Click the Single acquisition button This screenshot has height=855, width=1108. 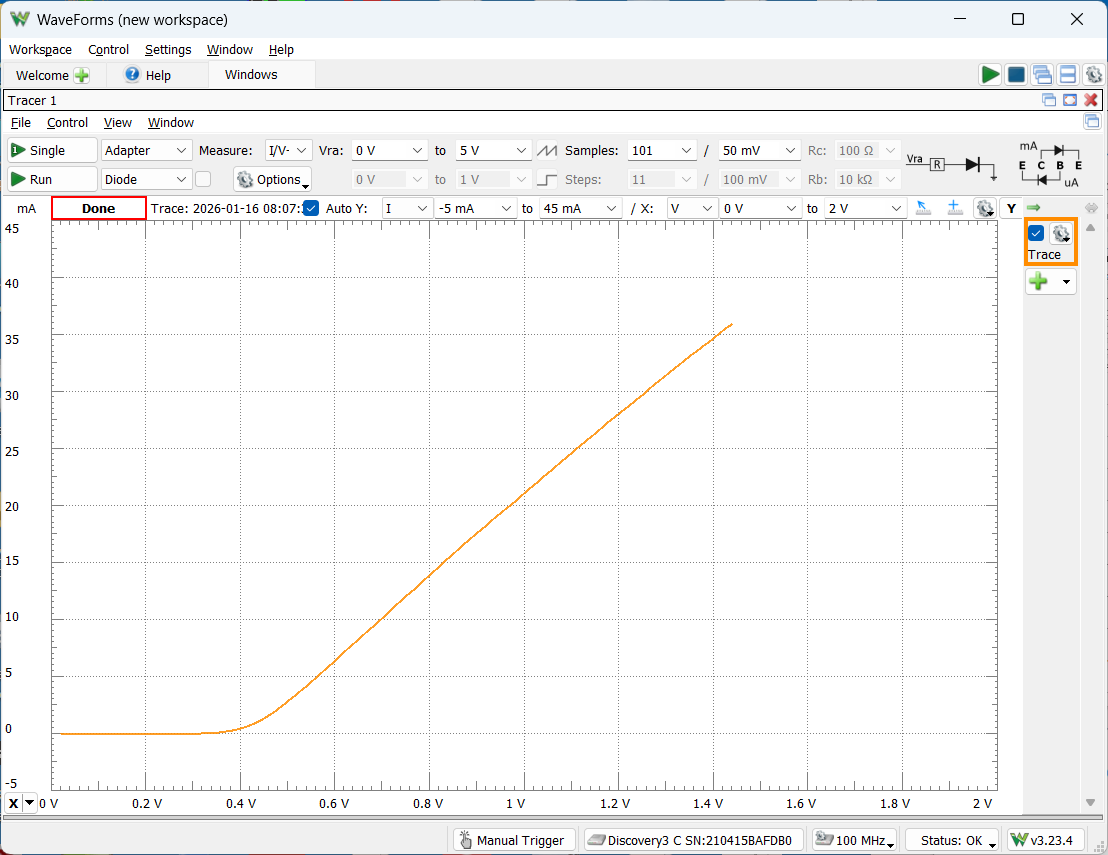coord(52,150)
